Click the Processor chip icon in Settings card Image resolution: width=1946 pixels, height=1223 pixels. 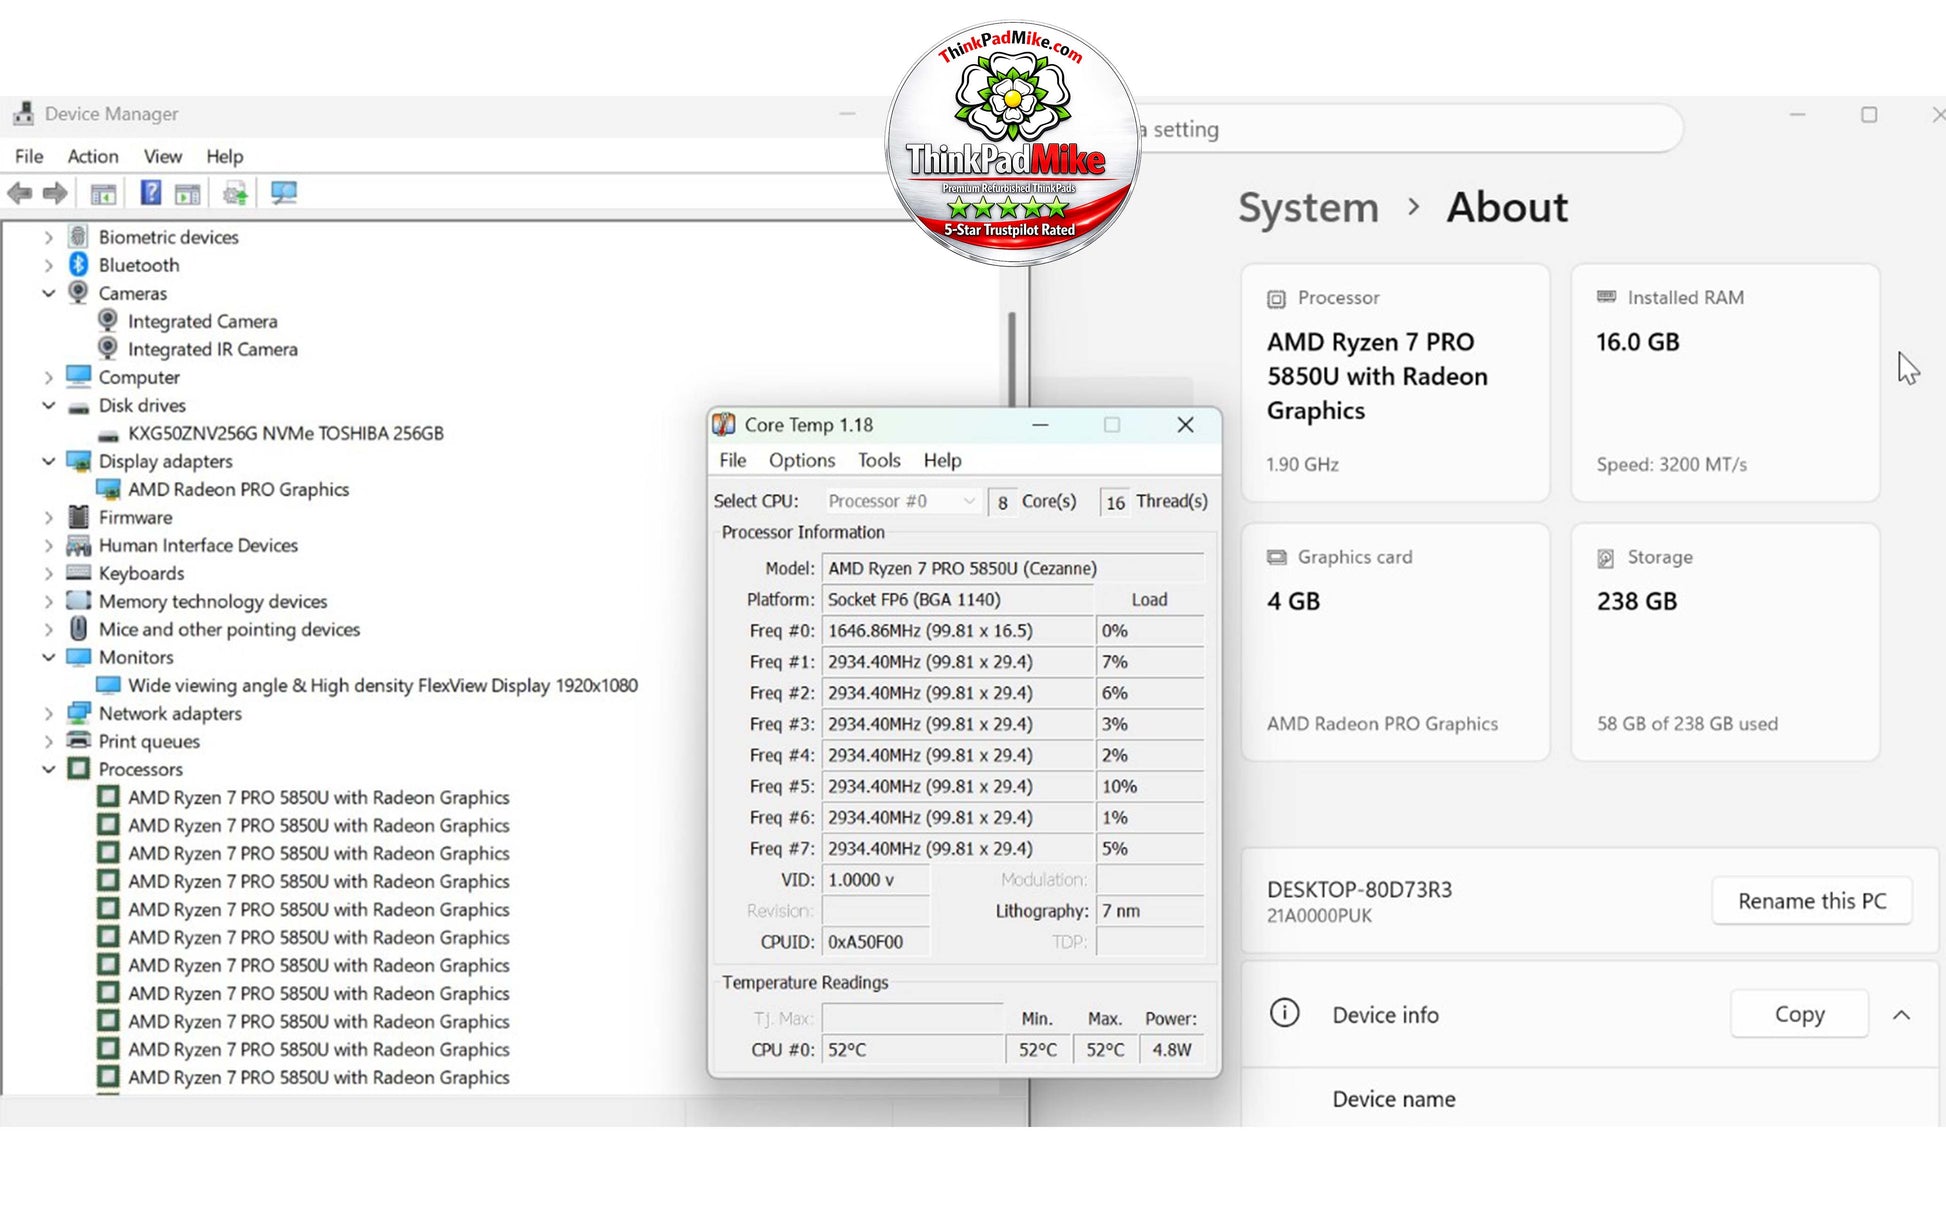tap(1276, 299)
